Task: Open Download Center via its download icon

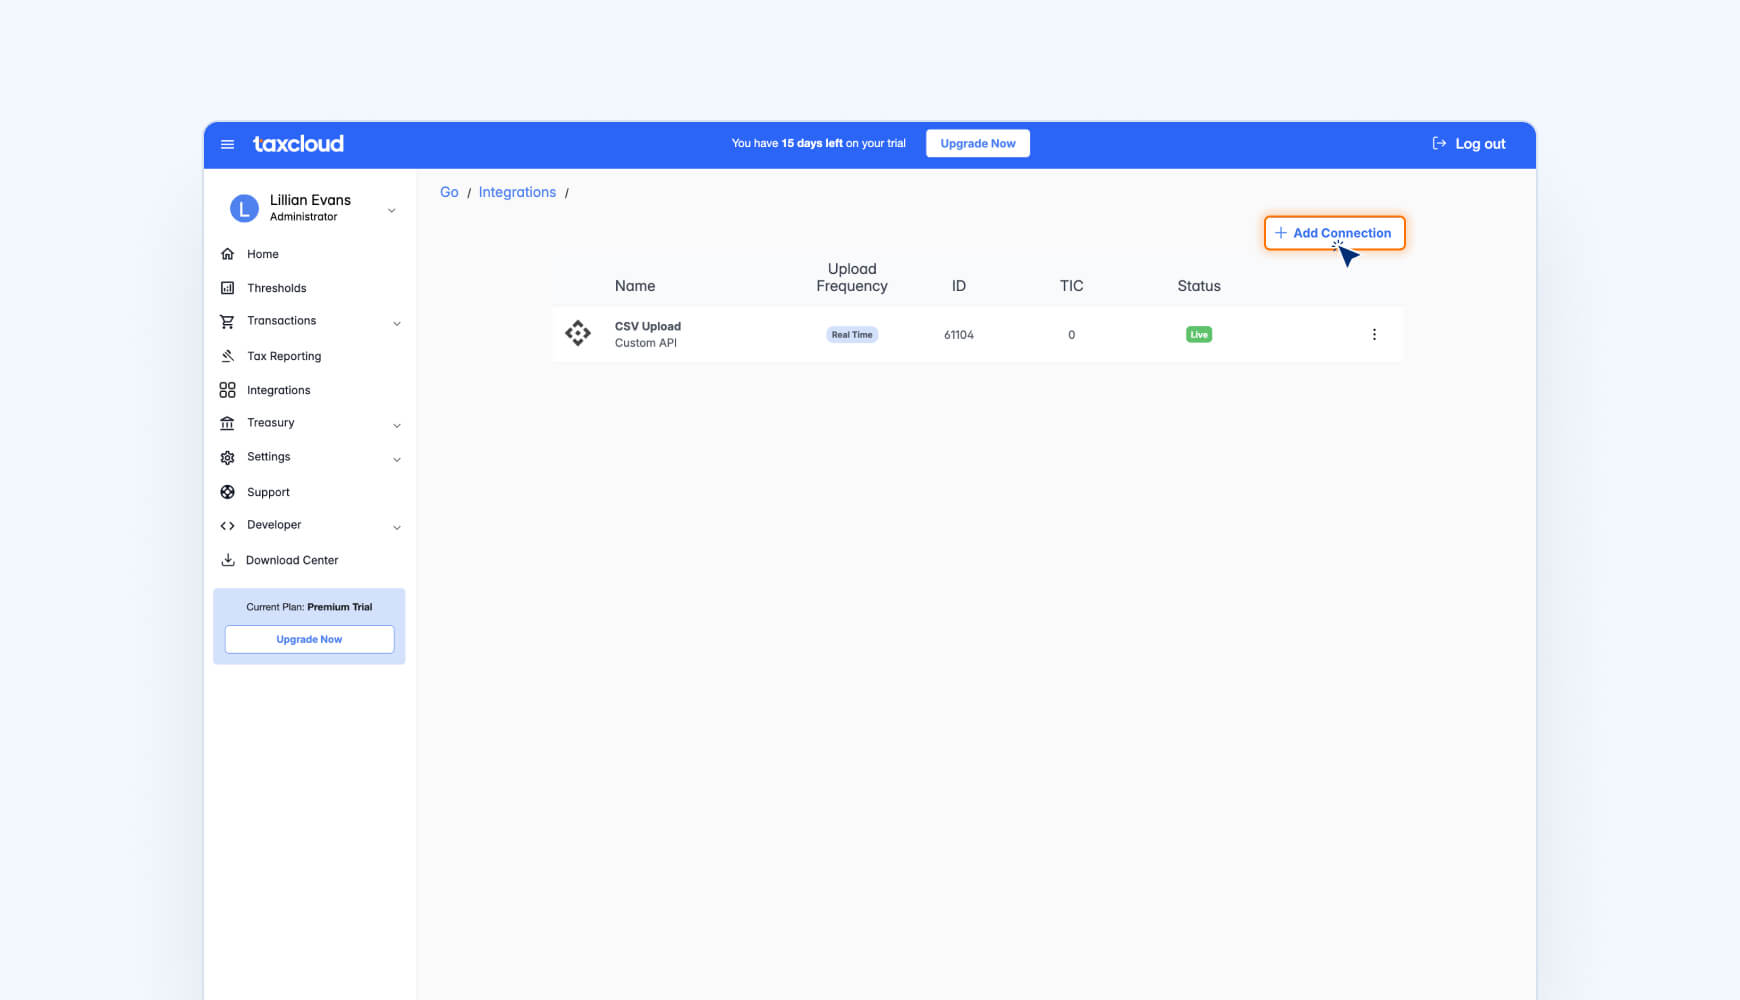Action: point(228,559)
